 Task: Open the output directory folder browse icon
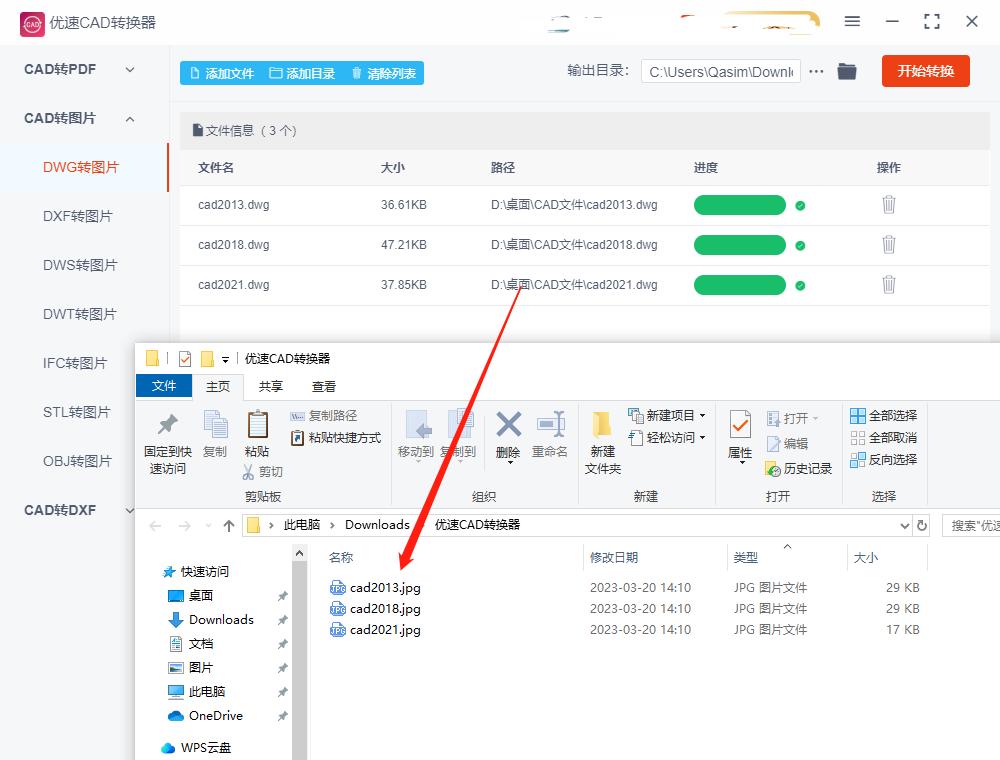click(847, 71)
